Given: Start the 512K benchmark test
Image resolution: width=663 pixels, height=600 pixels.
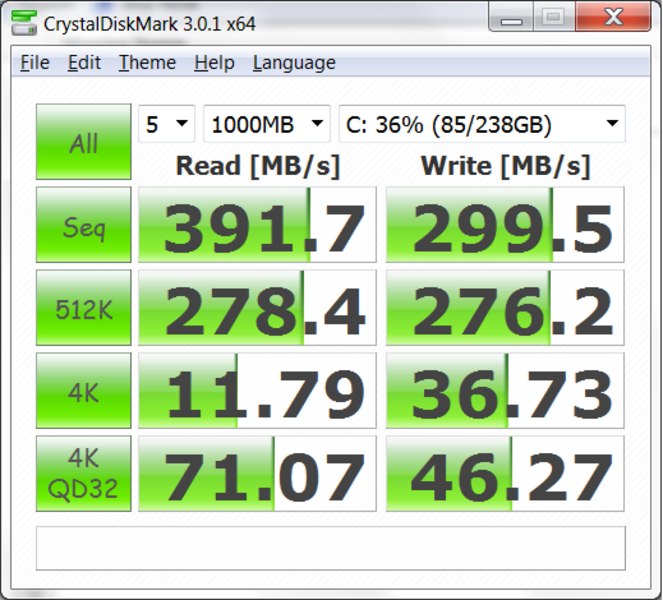Looking at the screenshot, I should [84, 307].
